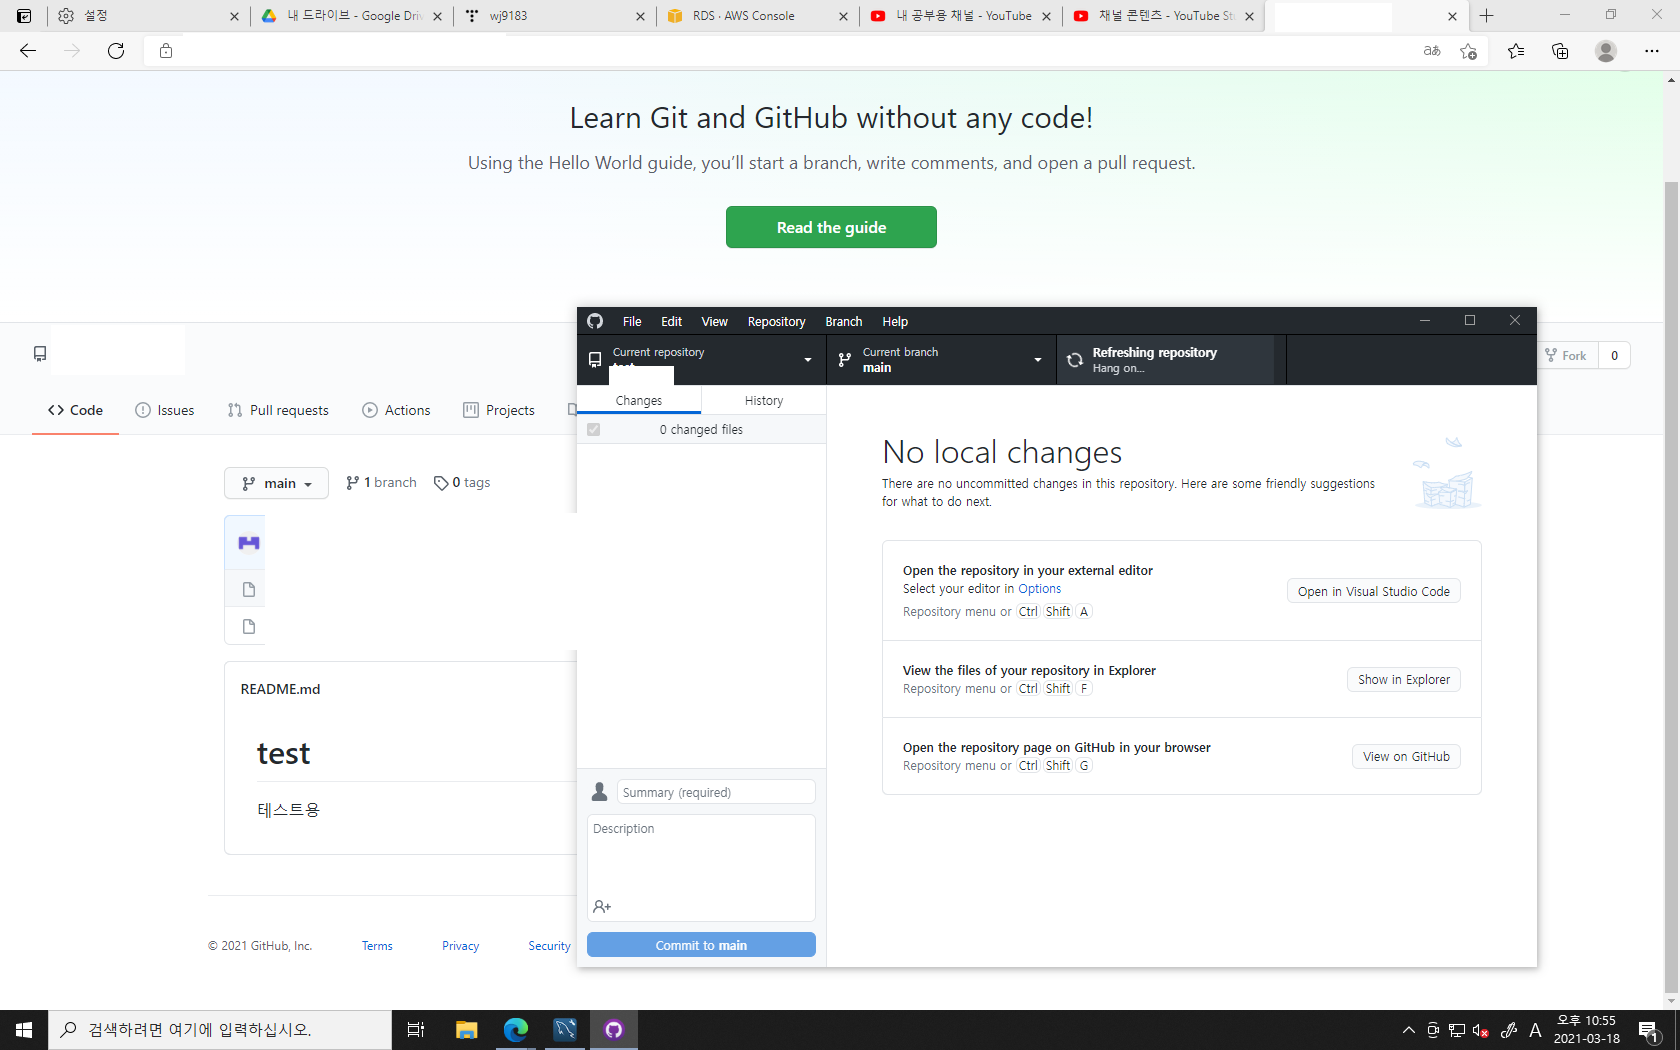Expand the Current repository dropdown
This screenshot has height=1050, width=1680.
[702, 360]
